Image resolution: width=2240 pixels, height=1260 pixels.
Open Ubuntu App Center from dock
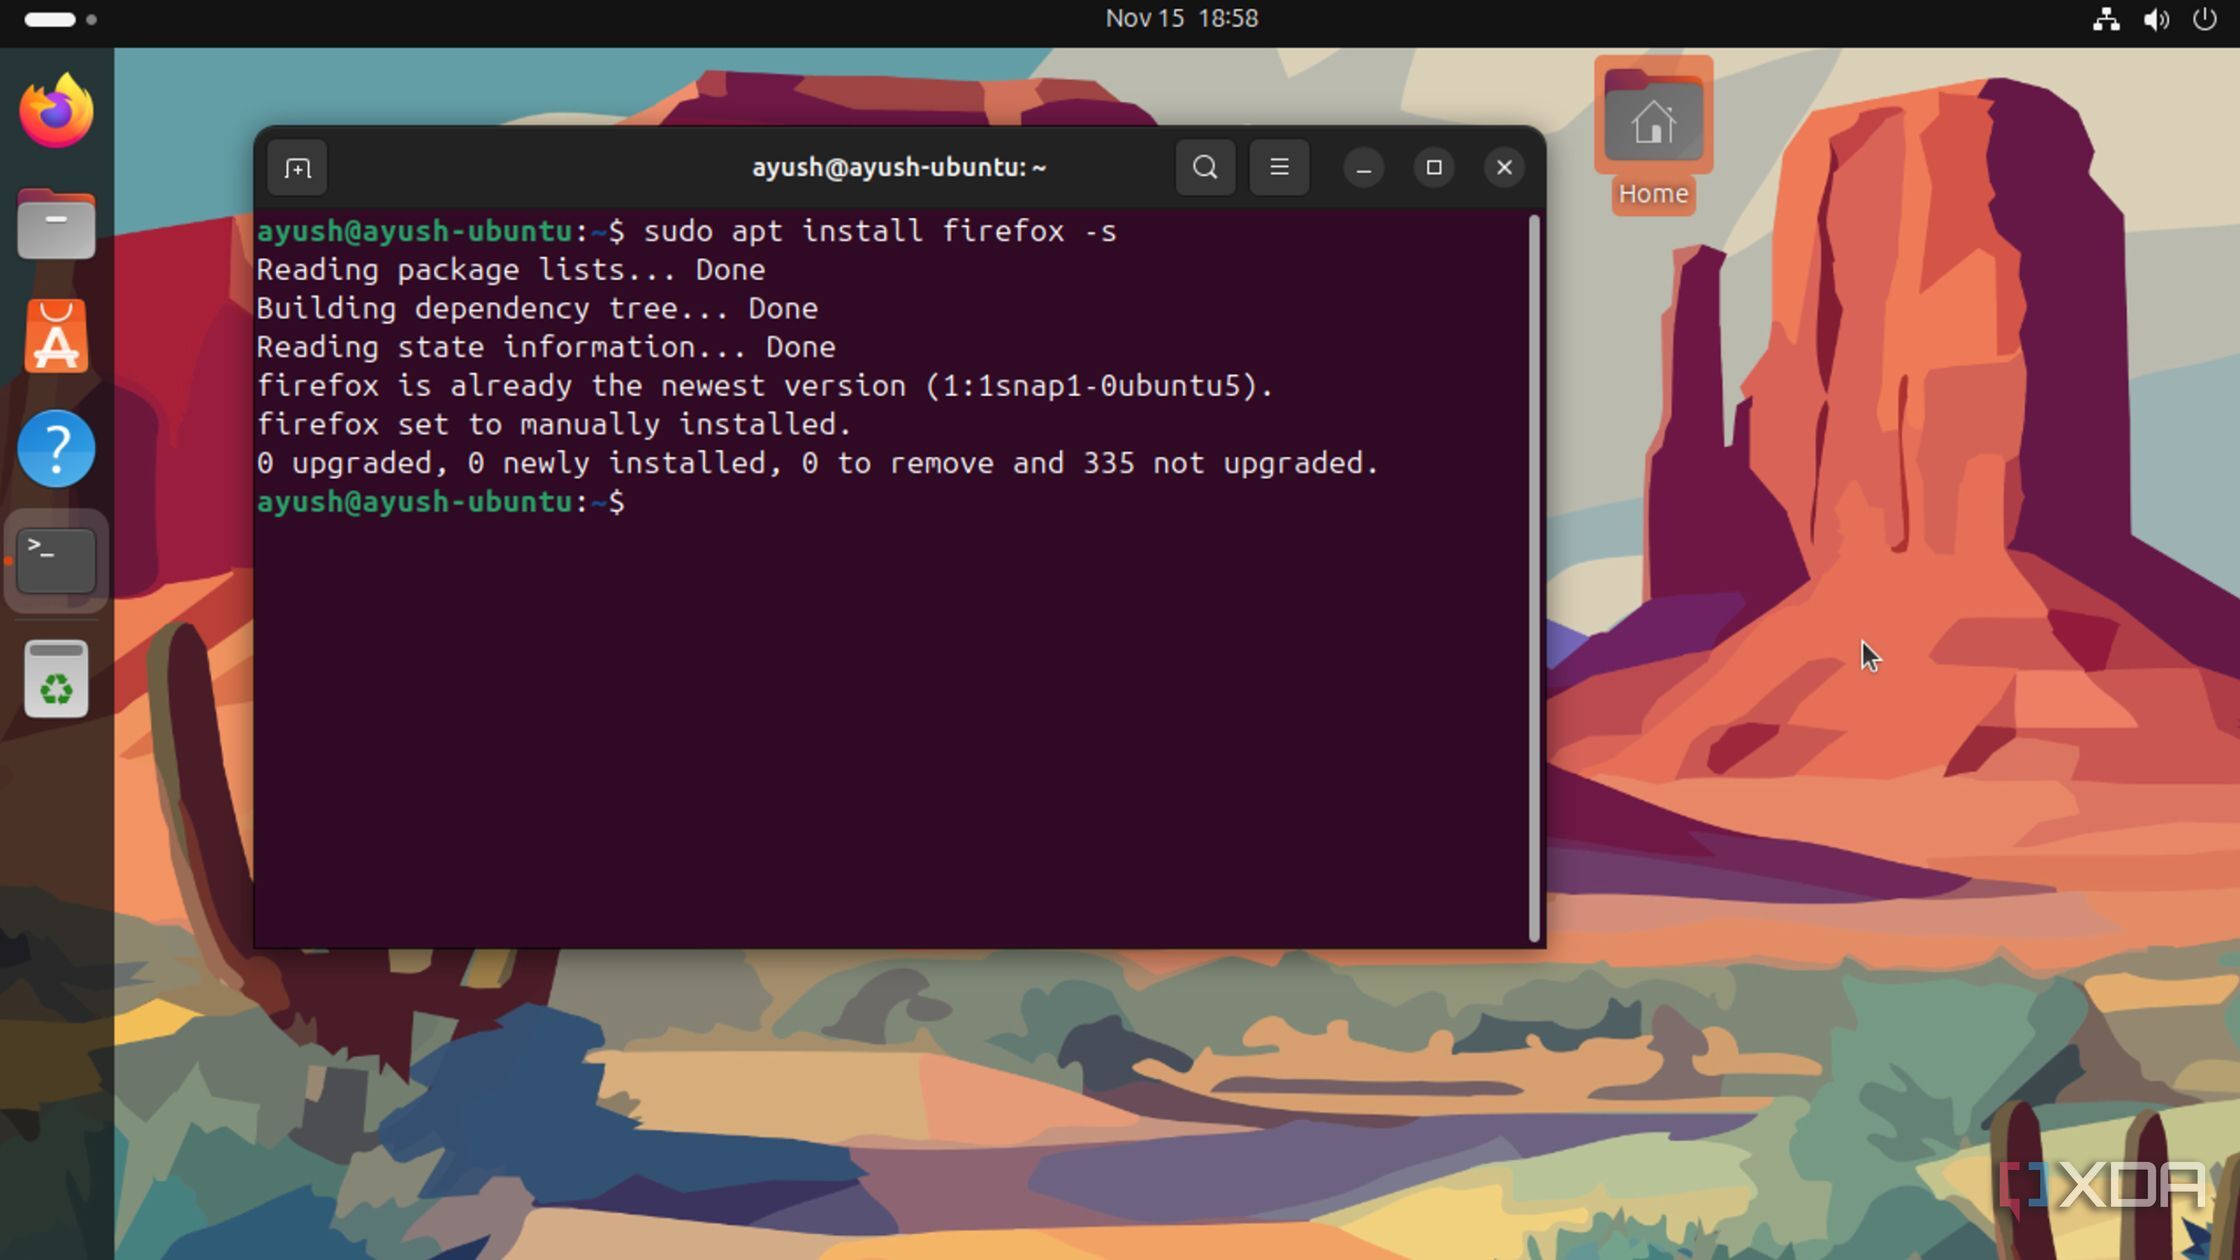[57, 337]
